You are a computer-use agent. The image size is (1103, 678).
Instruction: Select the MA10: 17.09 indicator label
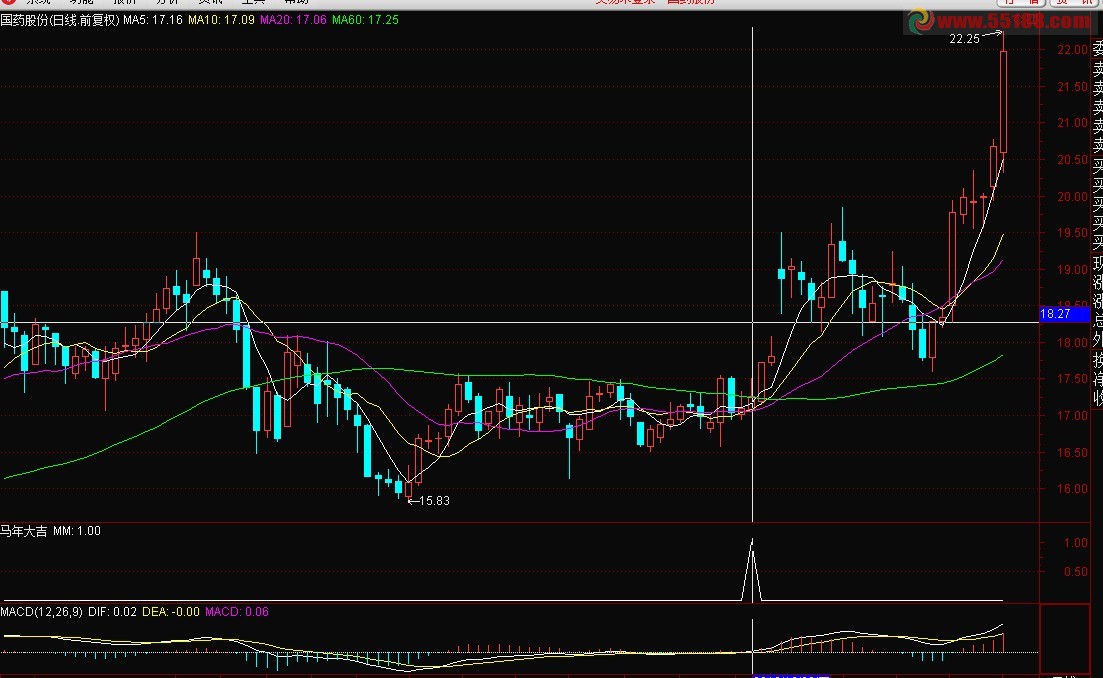pyautogui.click(x=222, y=20)
